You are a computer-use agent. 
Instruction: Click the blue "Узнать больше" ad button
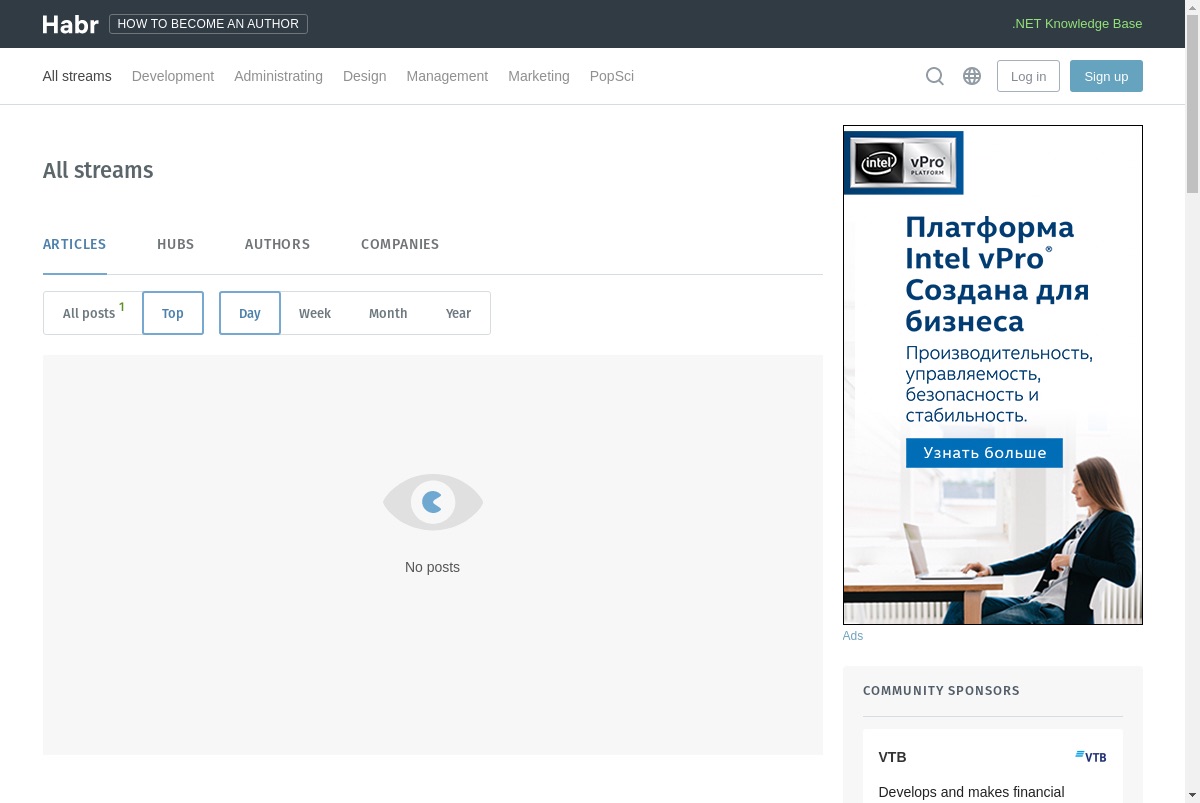[x=984, y=452]
